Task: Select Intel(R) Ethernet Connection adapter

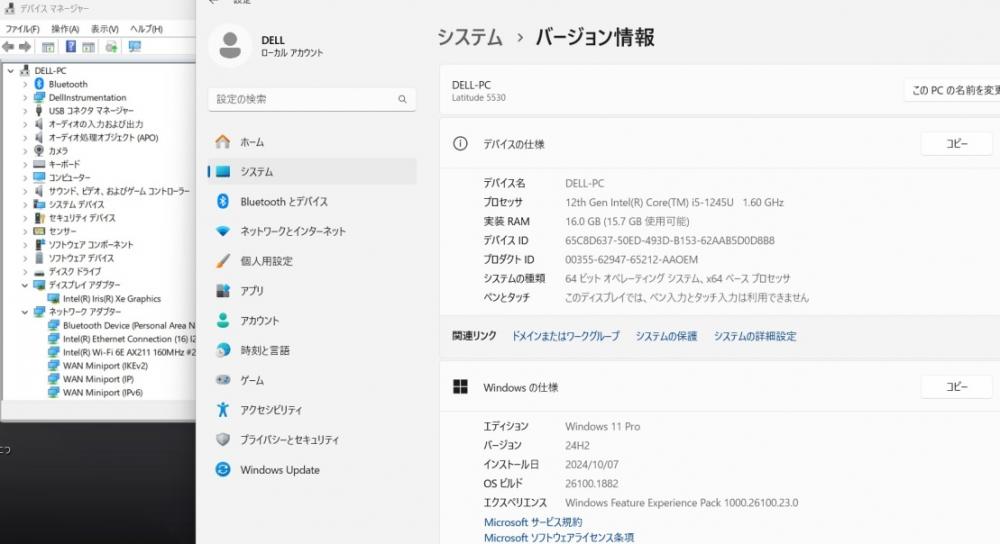Action: [x=129, y=339]
